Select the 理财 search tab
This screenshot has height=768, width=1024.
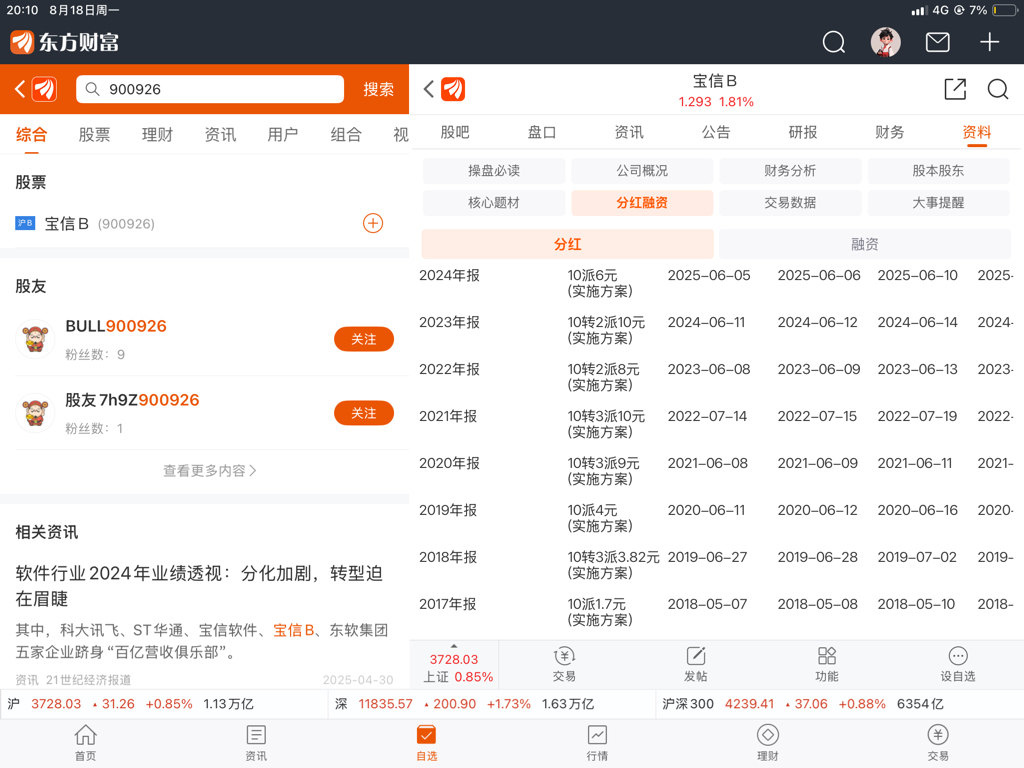coord(157,135)
